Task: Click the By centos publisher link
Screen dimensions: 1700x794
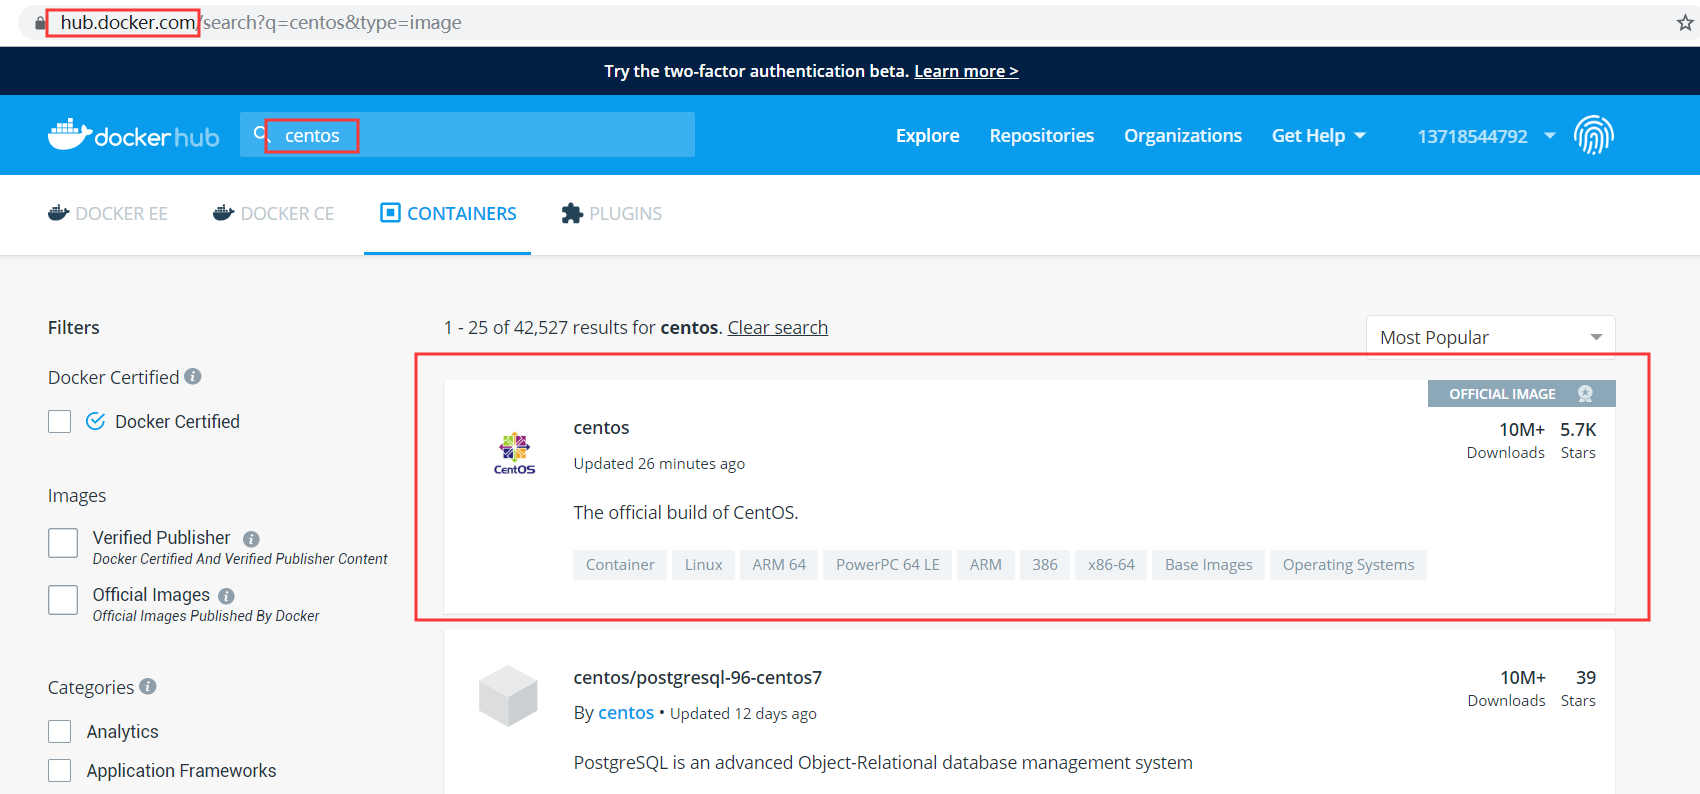Action: click(625, 712)
